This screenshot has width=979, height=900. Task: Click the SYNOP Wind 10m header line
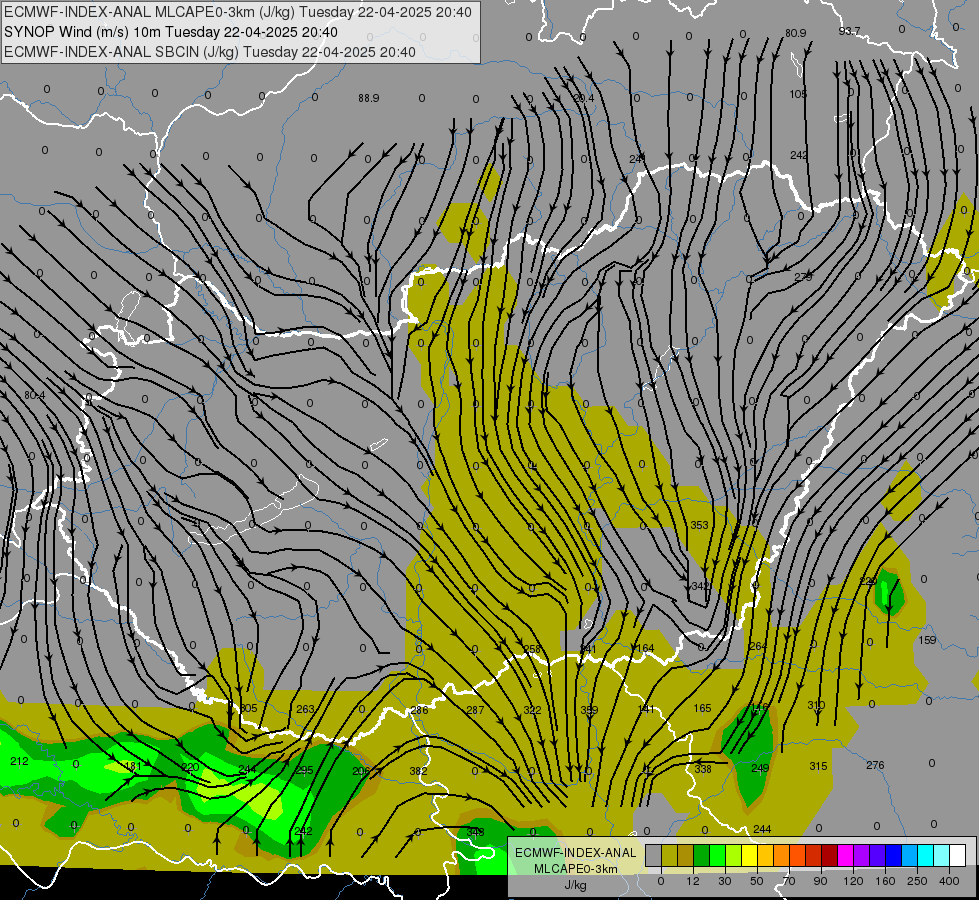pos(171,32)
